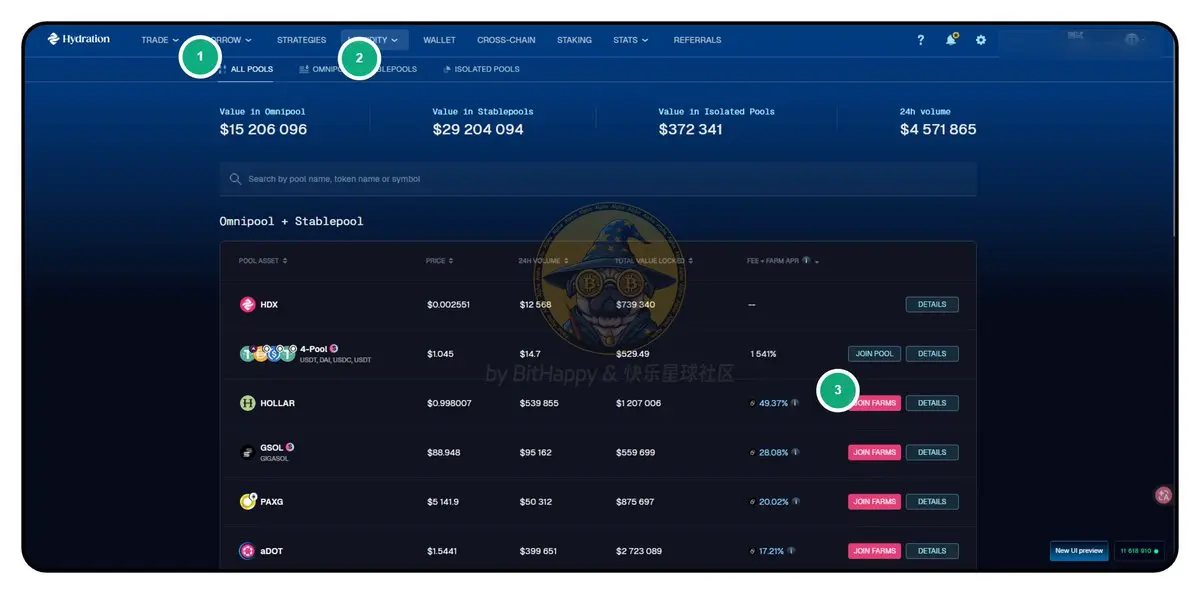Click the info icon beside aDOT 17.21% APR
Screen dimensions: 1200x594
pos(790,551)
